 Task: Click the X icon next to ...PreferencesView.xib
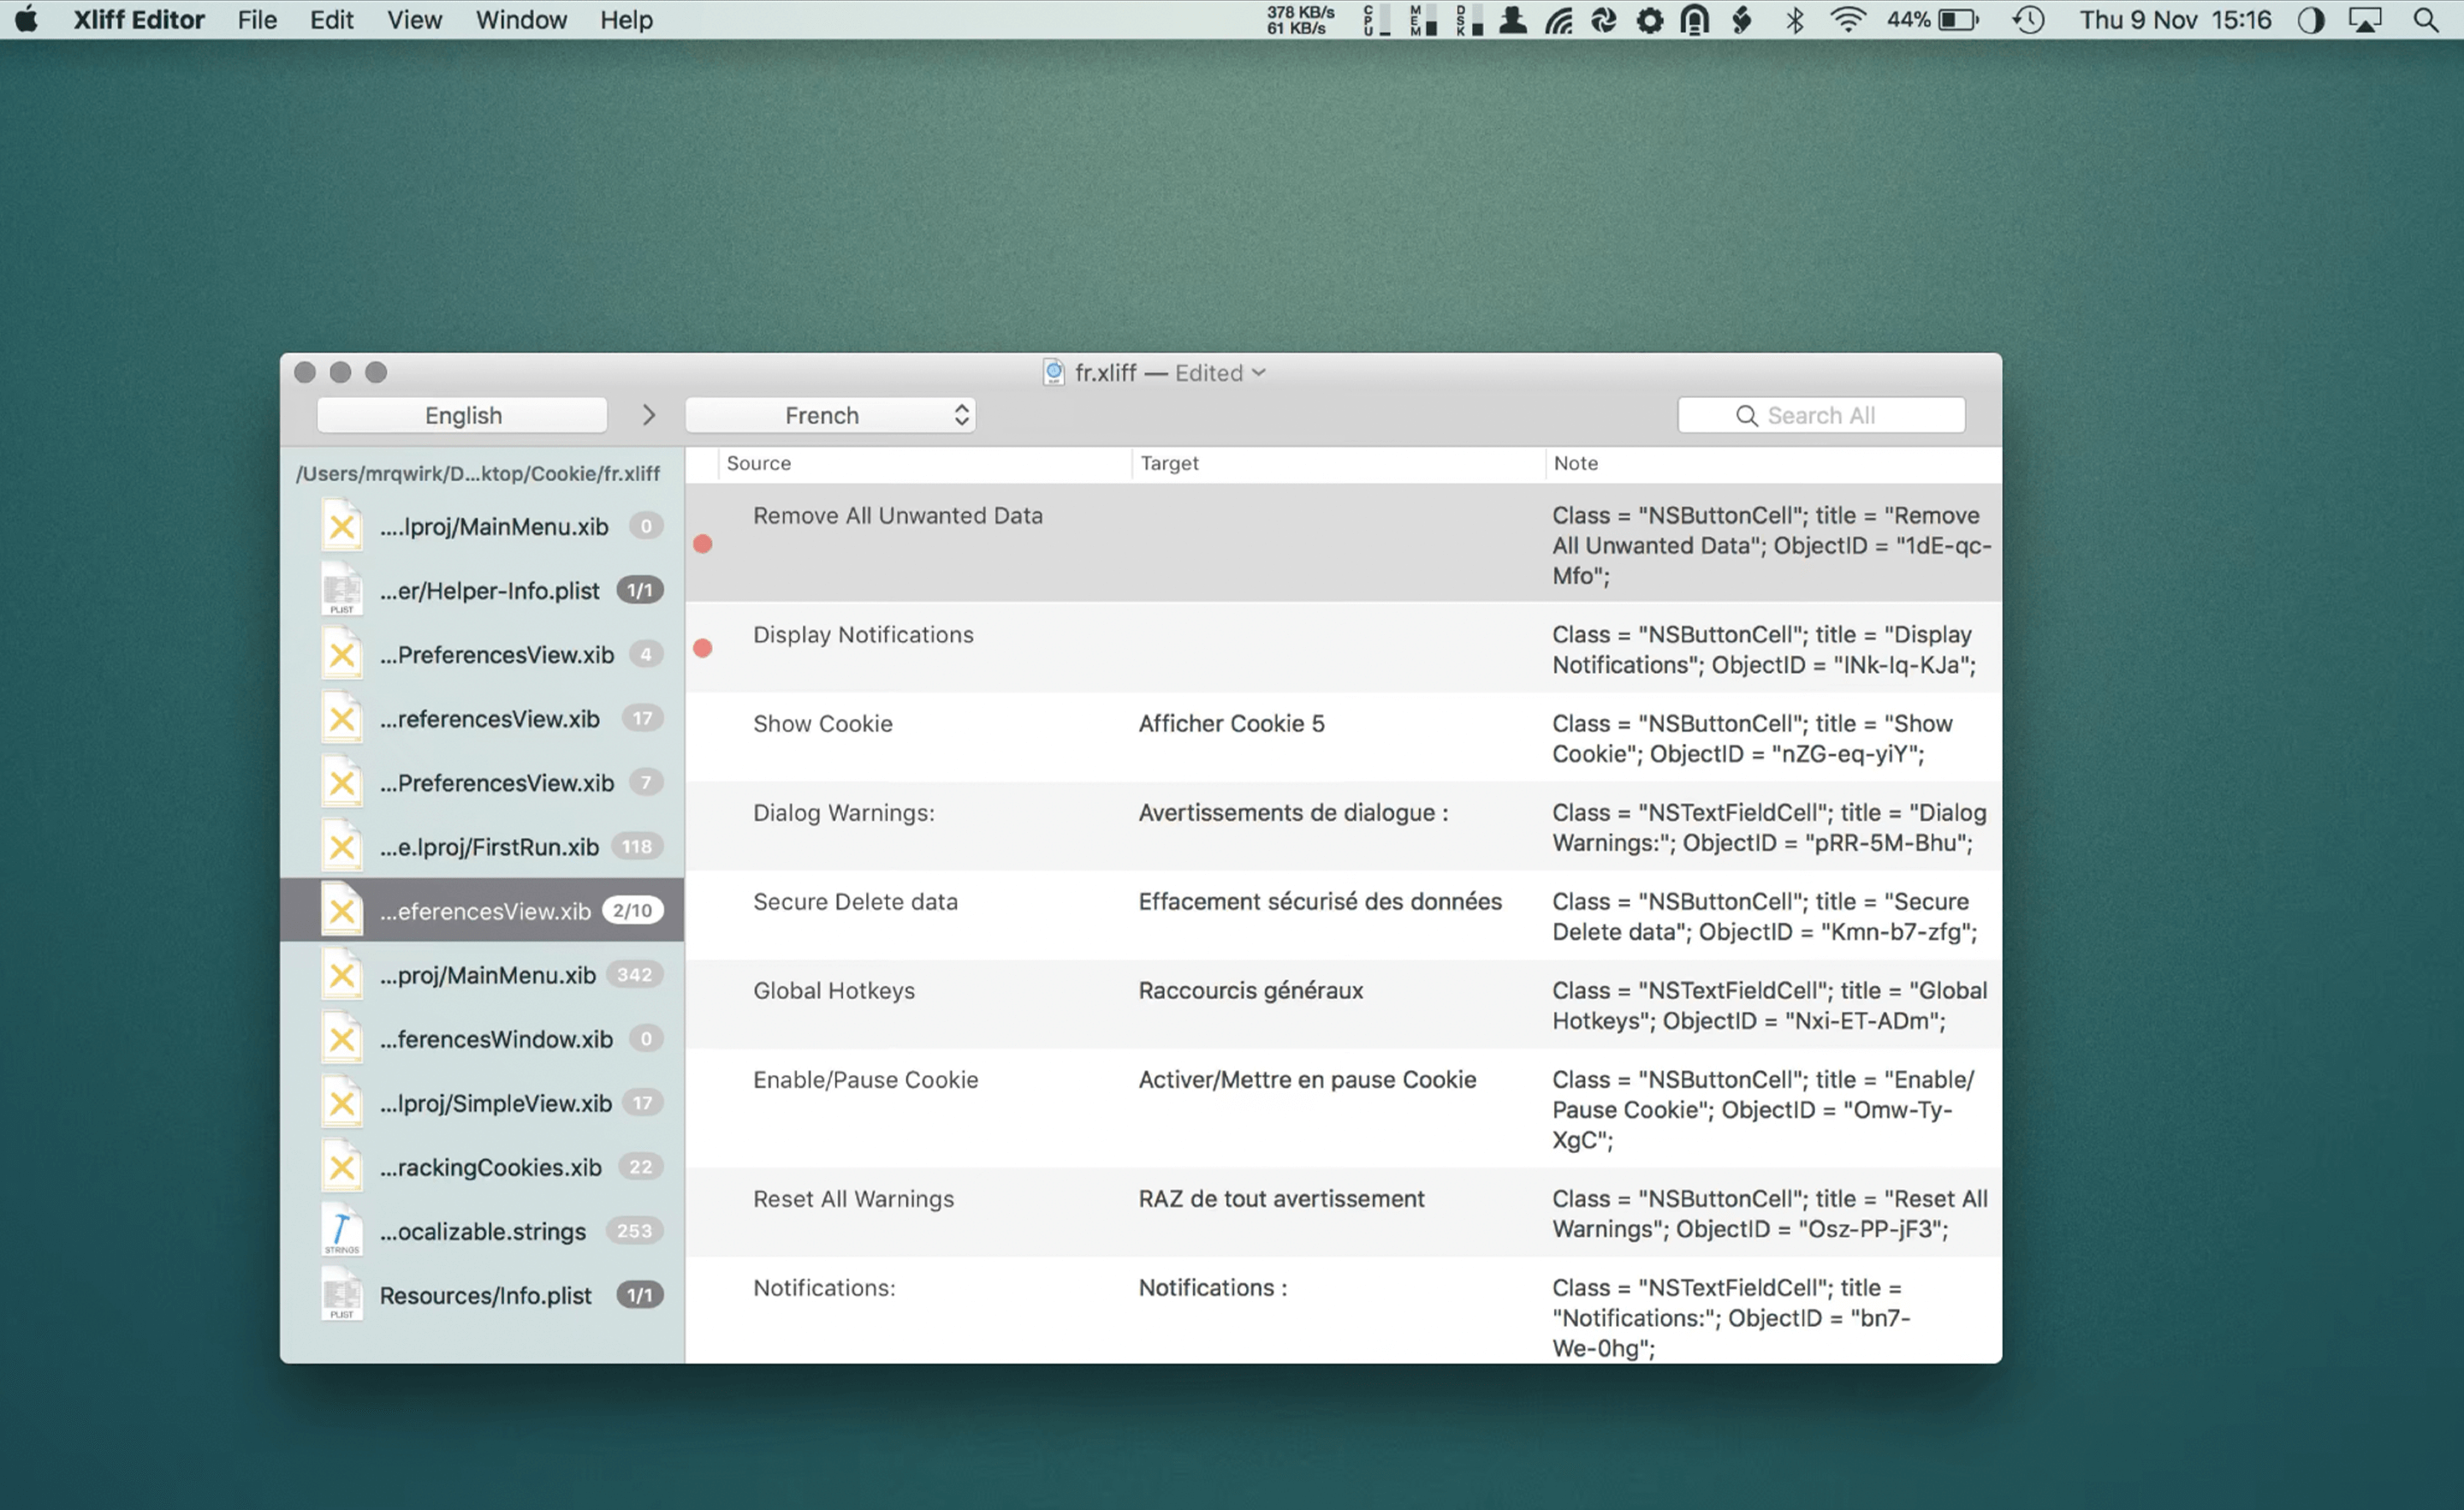tap(340, 653)
